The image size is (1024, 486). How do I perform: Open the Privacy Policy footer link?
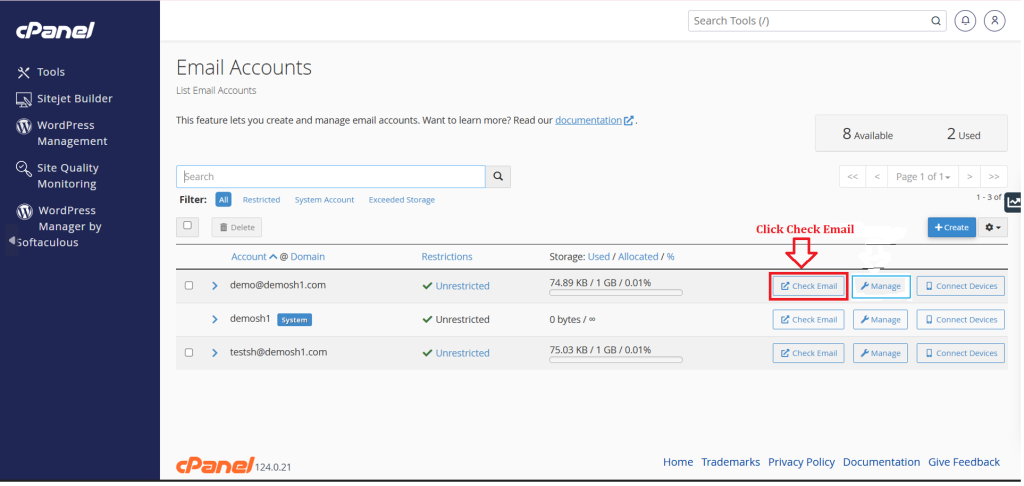[801, 462]
